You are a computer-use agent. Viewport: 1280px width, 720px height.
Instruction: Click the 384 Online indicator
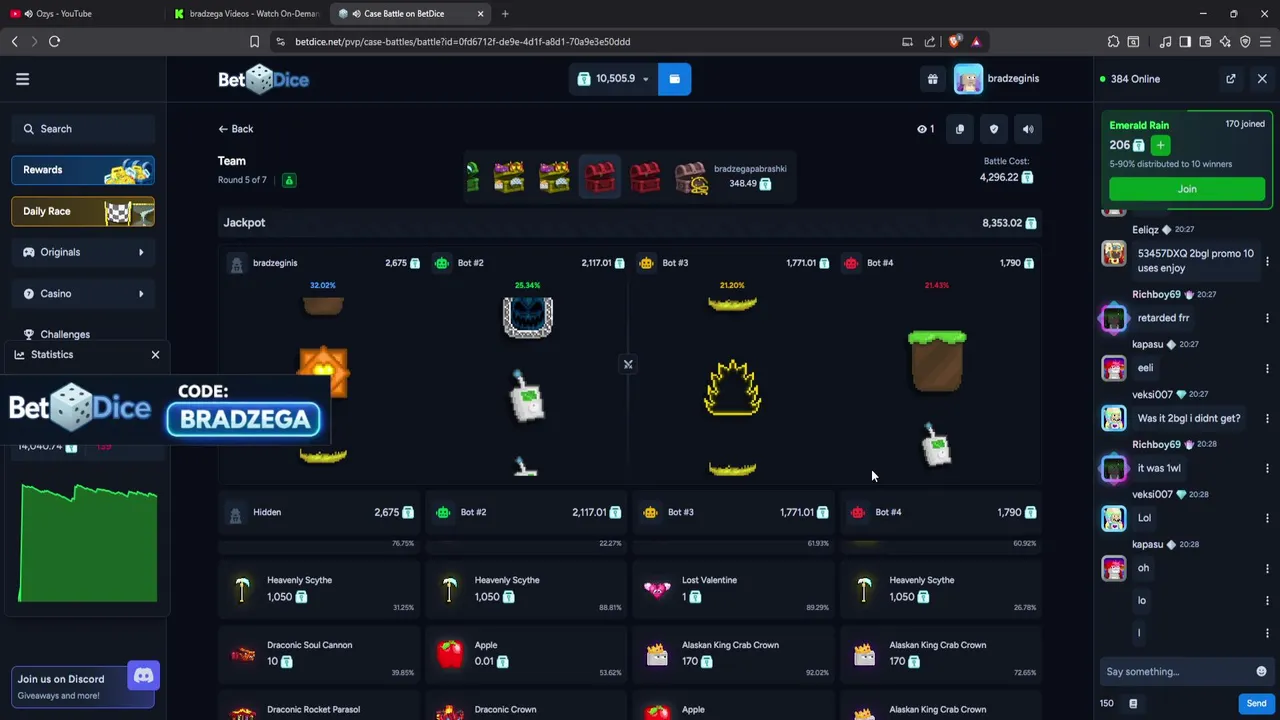point(1130,79)
